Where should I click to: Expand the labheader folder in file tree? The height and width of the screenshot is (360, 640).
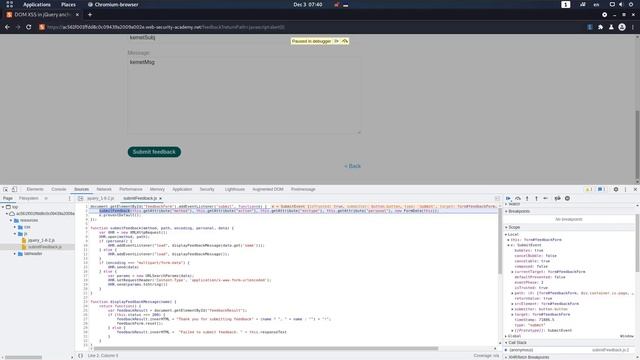coord(15,254)
